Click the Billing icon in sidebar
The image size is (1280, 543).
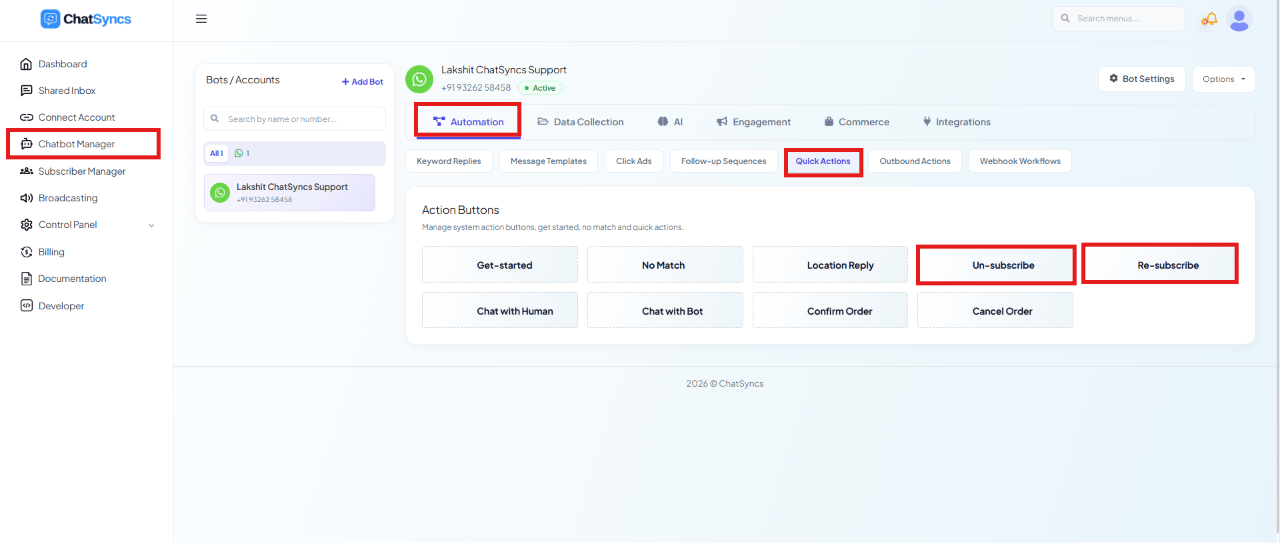(x=27, y=252)
